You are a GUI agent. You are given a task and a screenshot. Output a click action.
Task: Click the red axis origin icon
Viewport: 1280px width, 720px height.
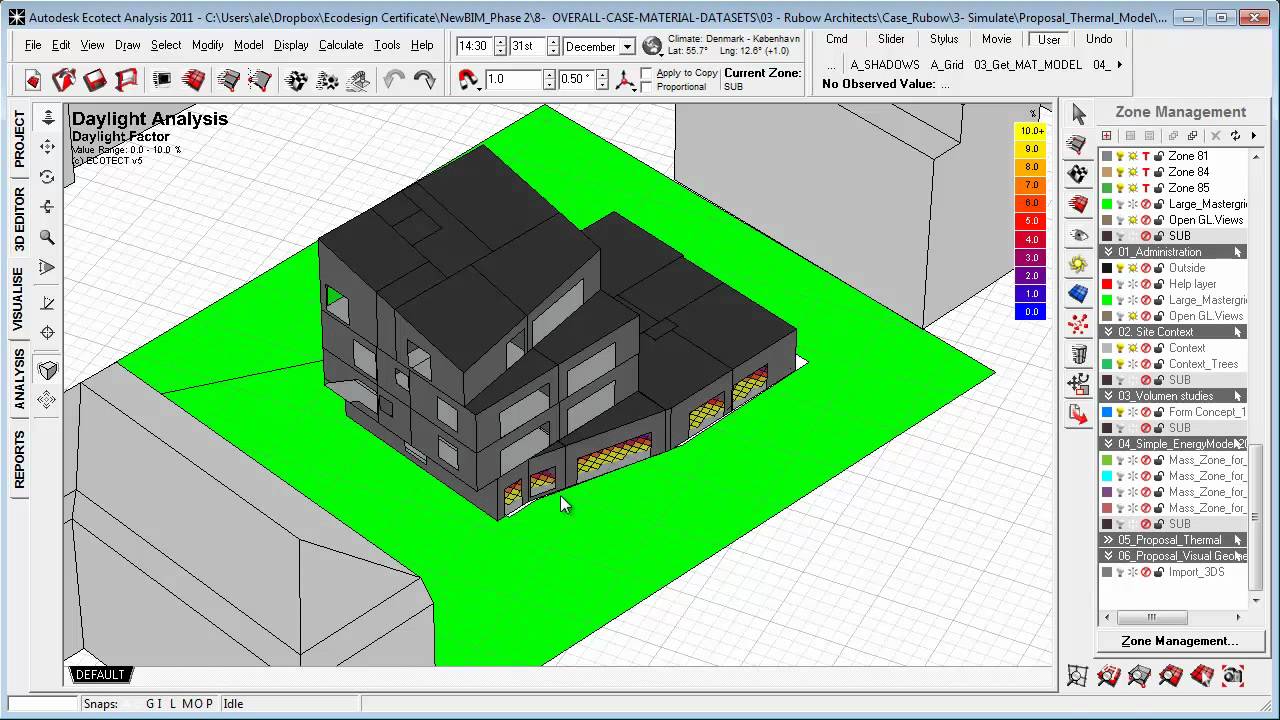pyautogui.click(x=626, y=80)
